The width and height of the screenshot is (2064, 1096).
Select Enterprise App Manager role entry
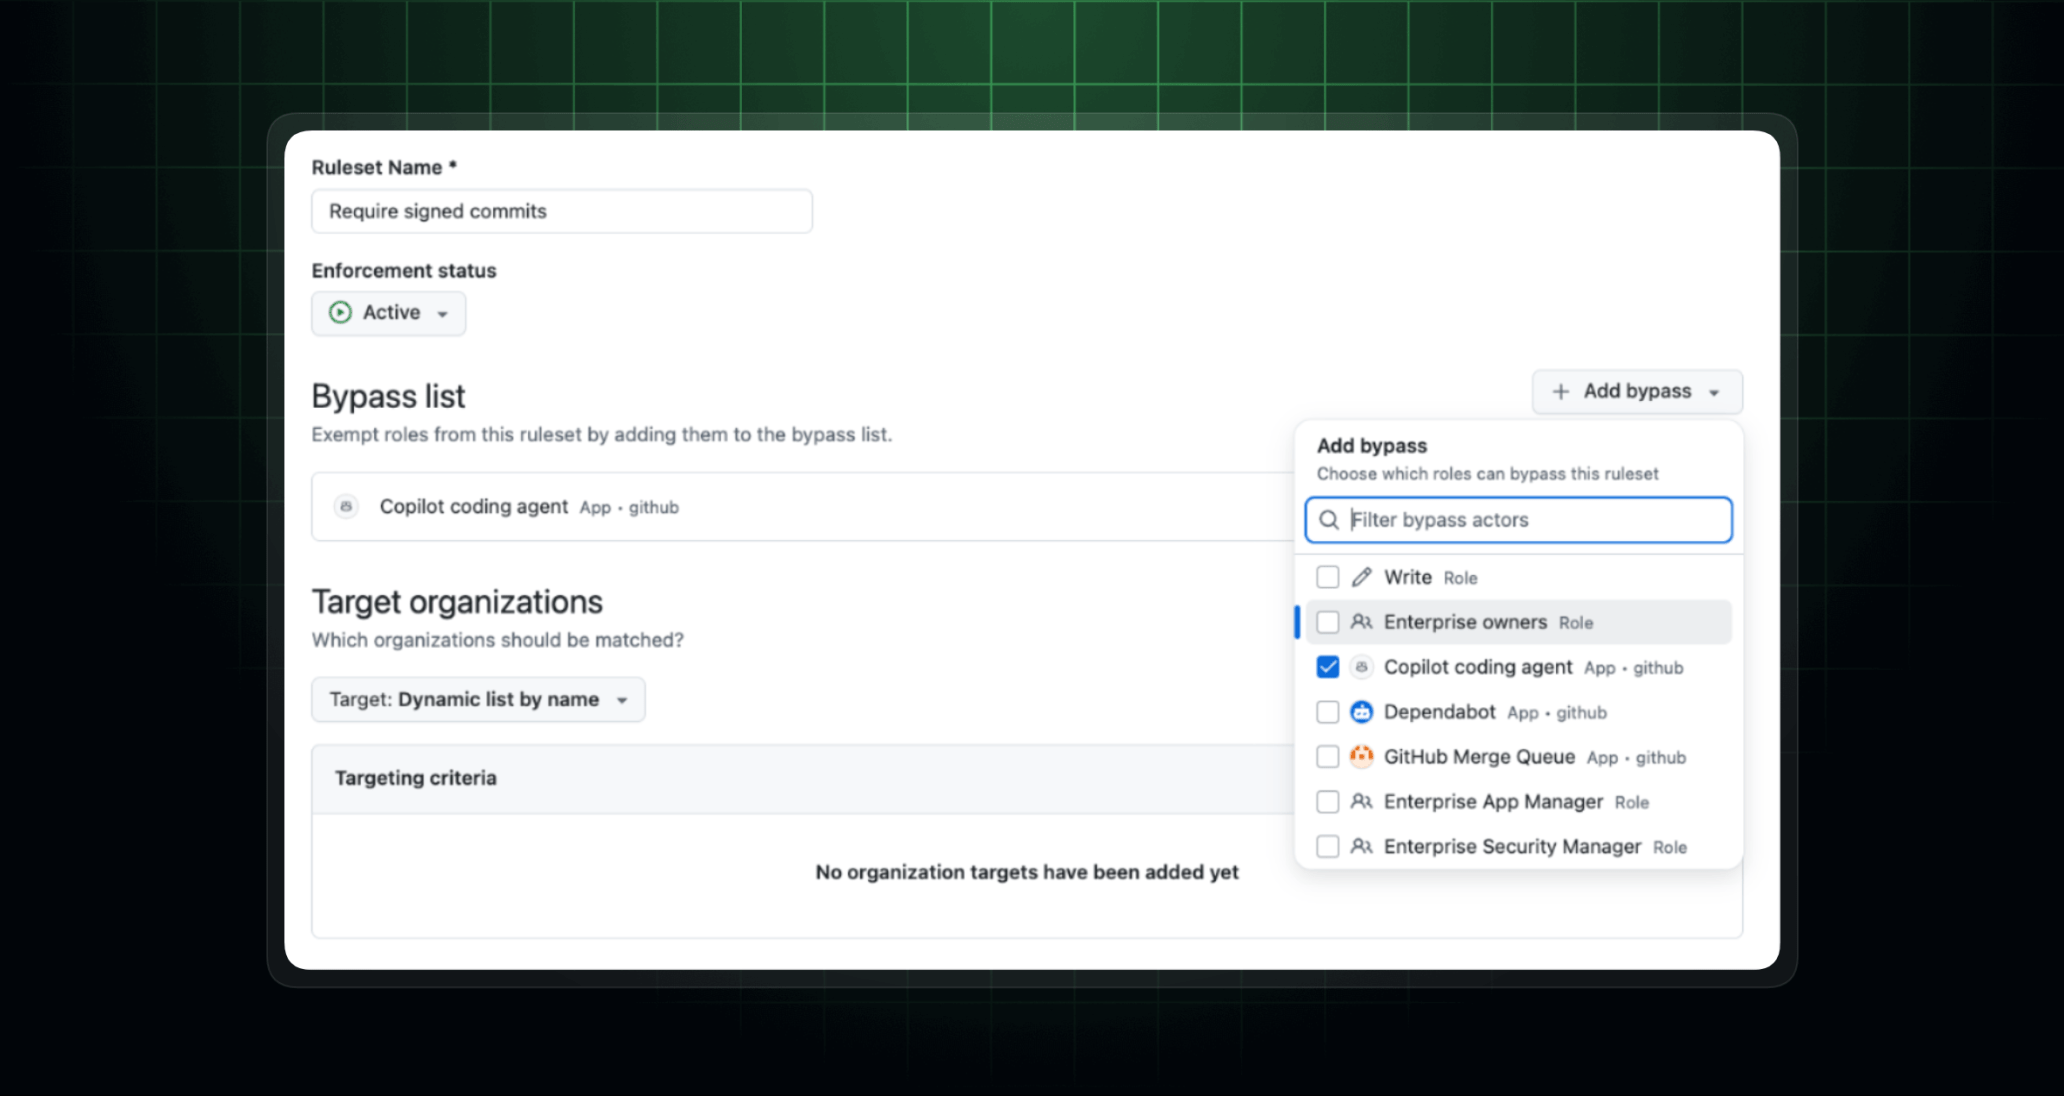(x=1492, y=802)
